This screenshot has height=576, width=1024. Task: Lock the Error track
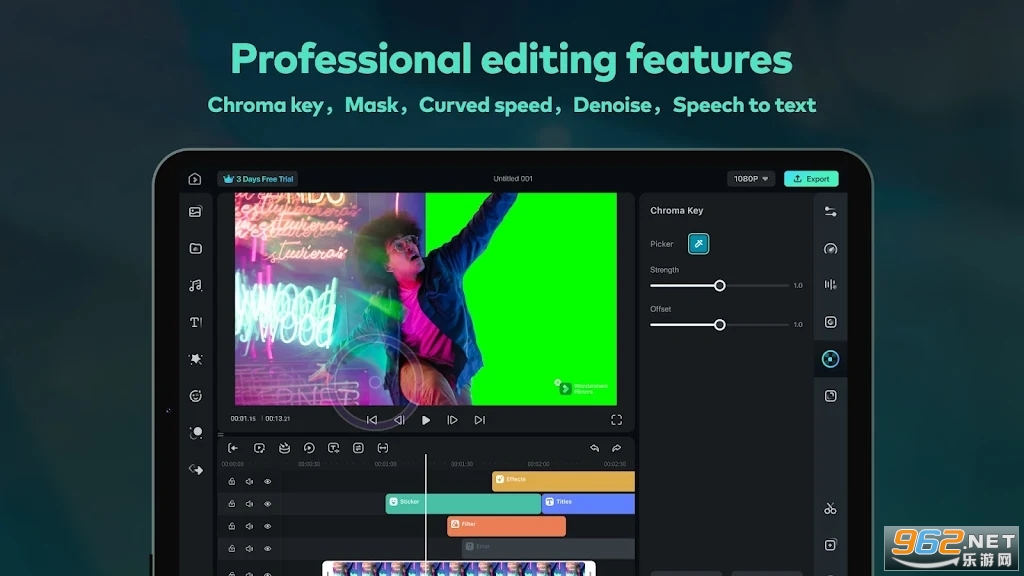[x=231, y=549]
